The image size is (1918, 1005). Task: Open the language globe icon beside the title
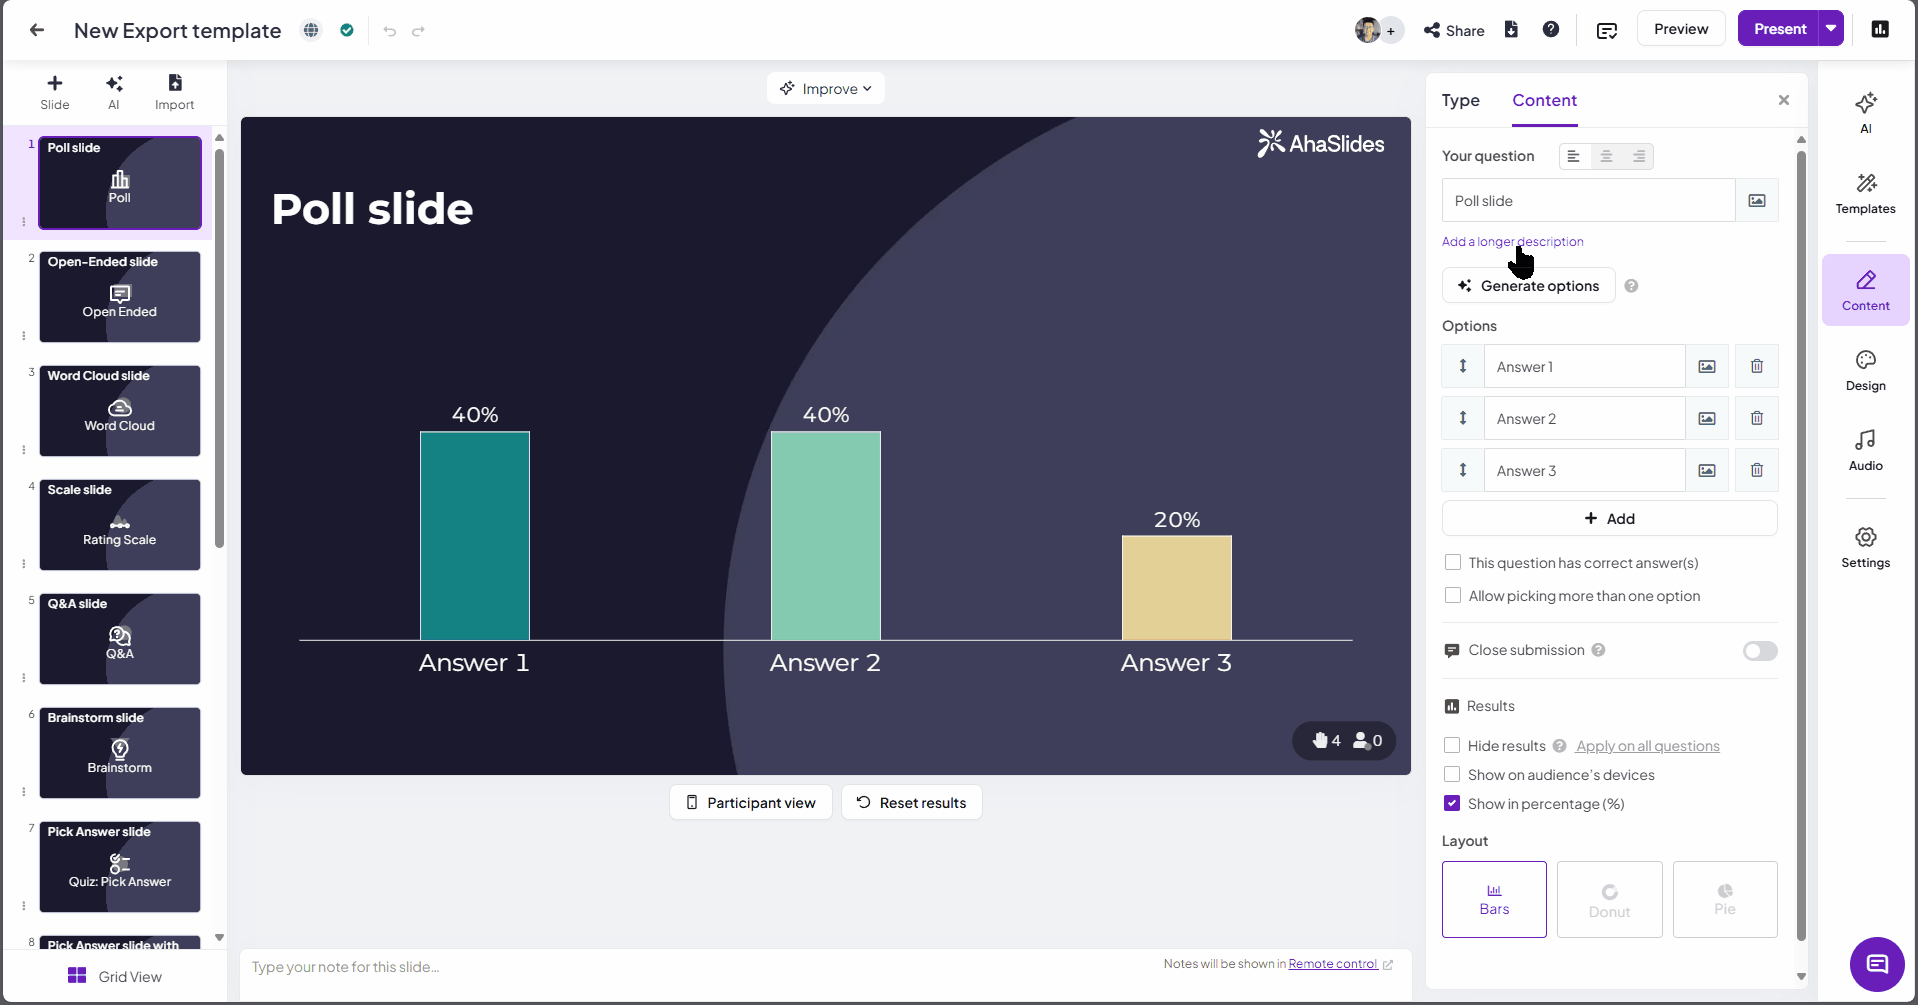312,30
